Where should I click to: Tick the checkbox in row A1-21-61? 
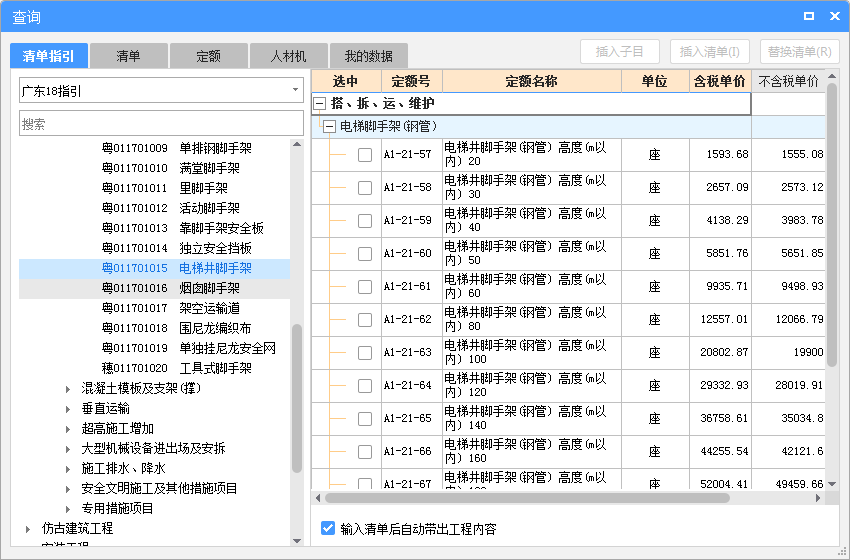pyautogui.click(x=365, y=287)
